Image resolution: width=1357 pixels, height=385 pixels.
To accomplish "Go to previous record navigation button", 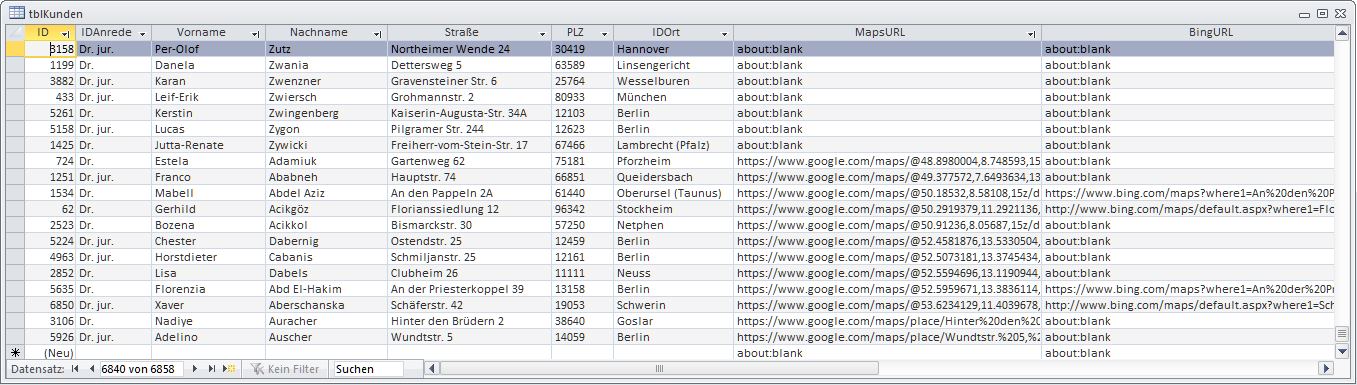I will [x=91, y=369].
